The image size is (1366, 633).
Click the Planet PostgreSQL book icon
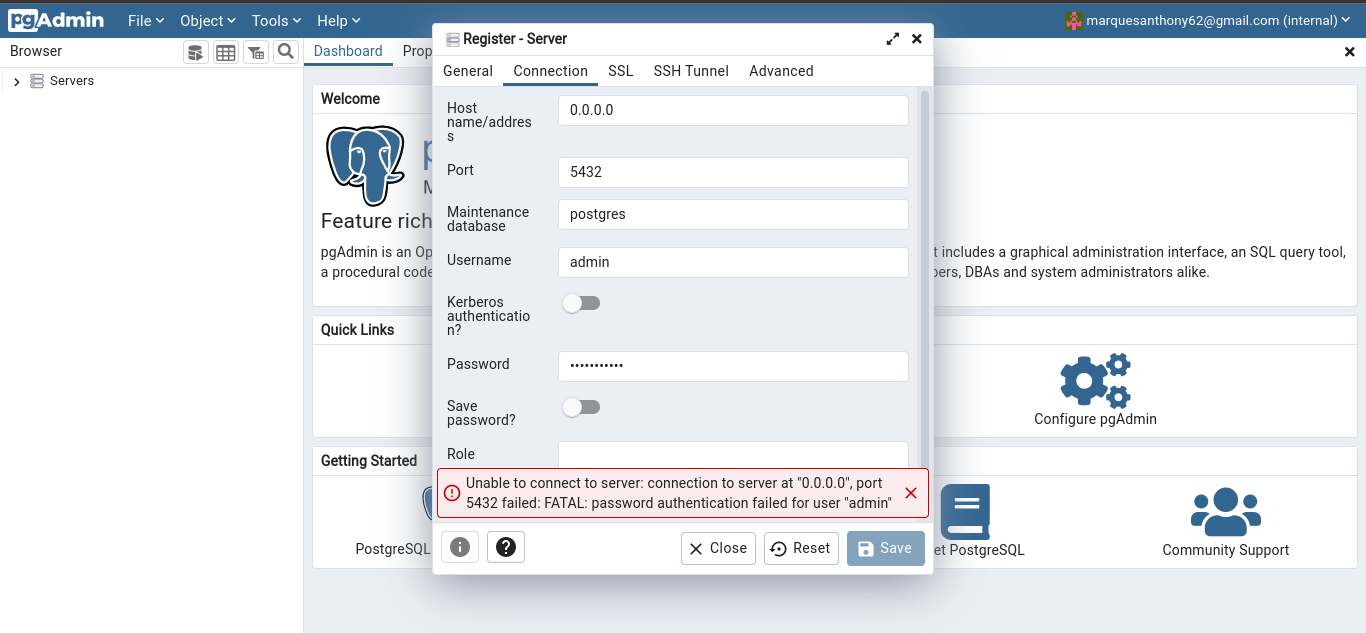965,511
